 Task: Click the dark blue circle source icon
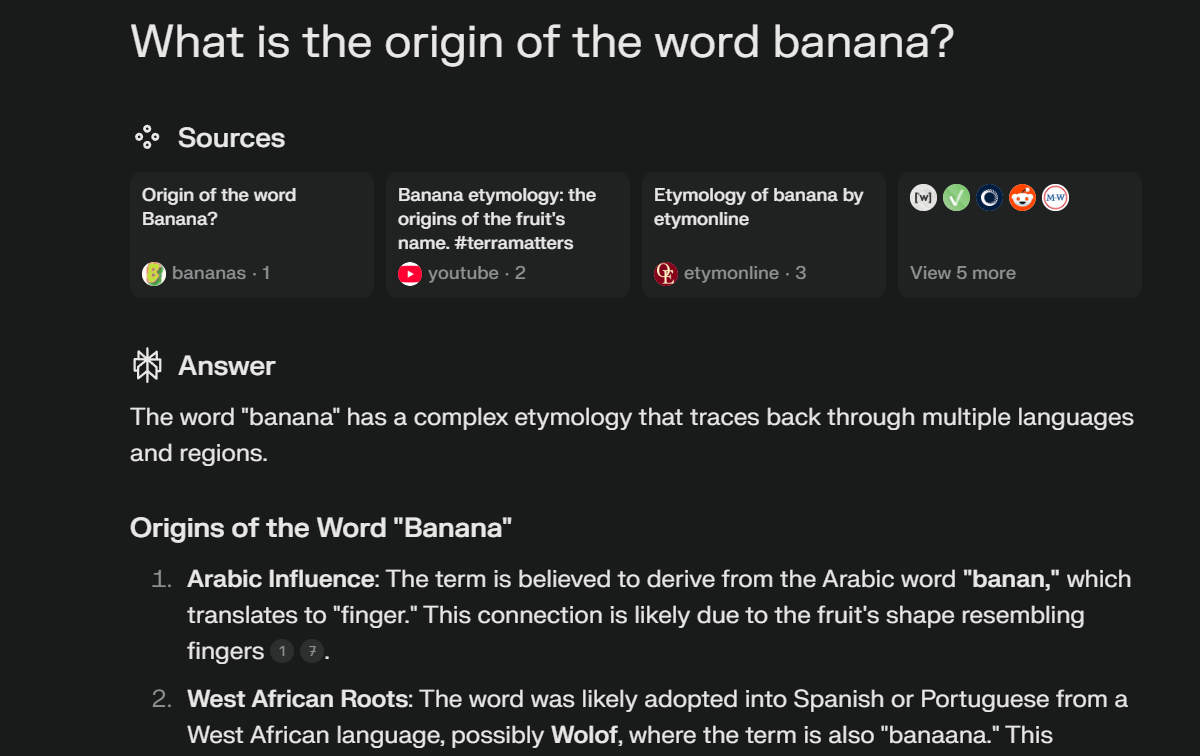989,198
